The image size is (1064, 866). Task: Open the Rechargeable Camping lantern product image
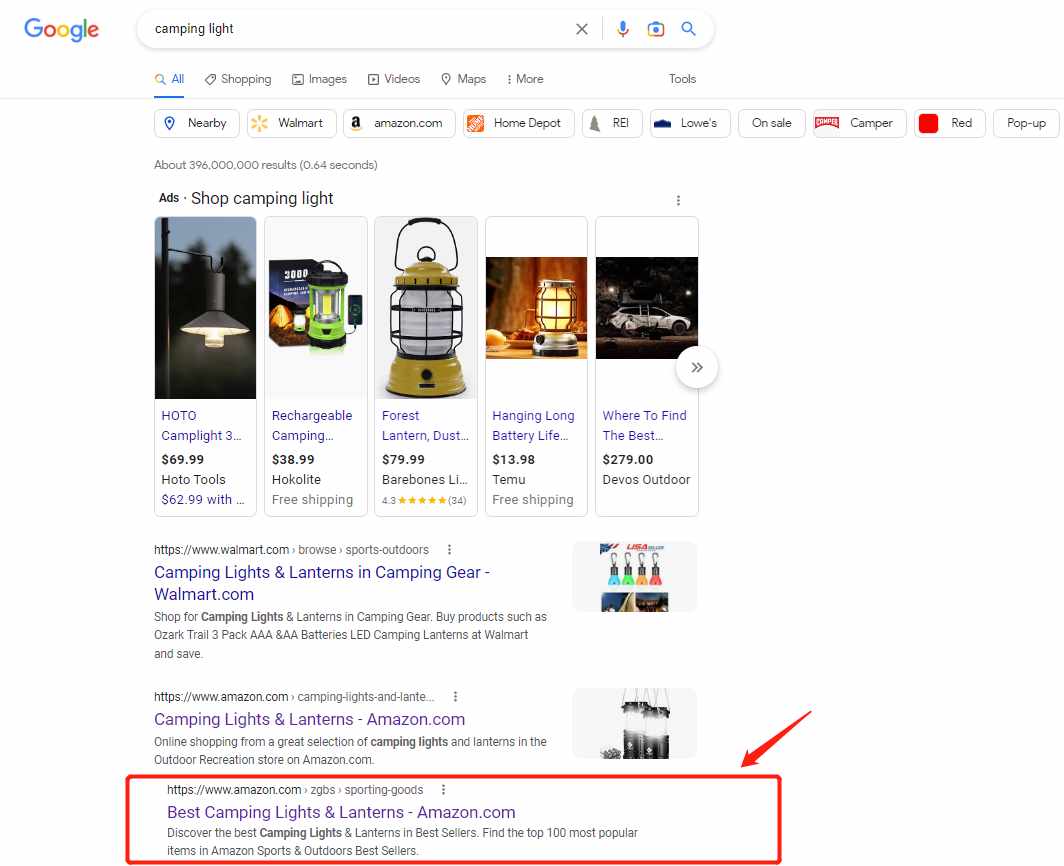pyautogui.click(x=316, y=307)
